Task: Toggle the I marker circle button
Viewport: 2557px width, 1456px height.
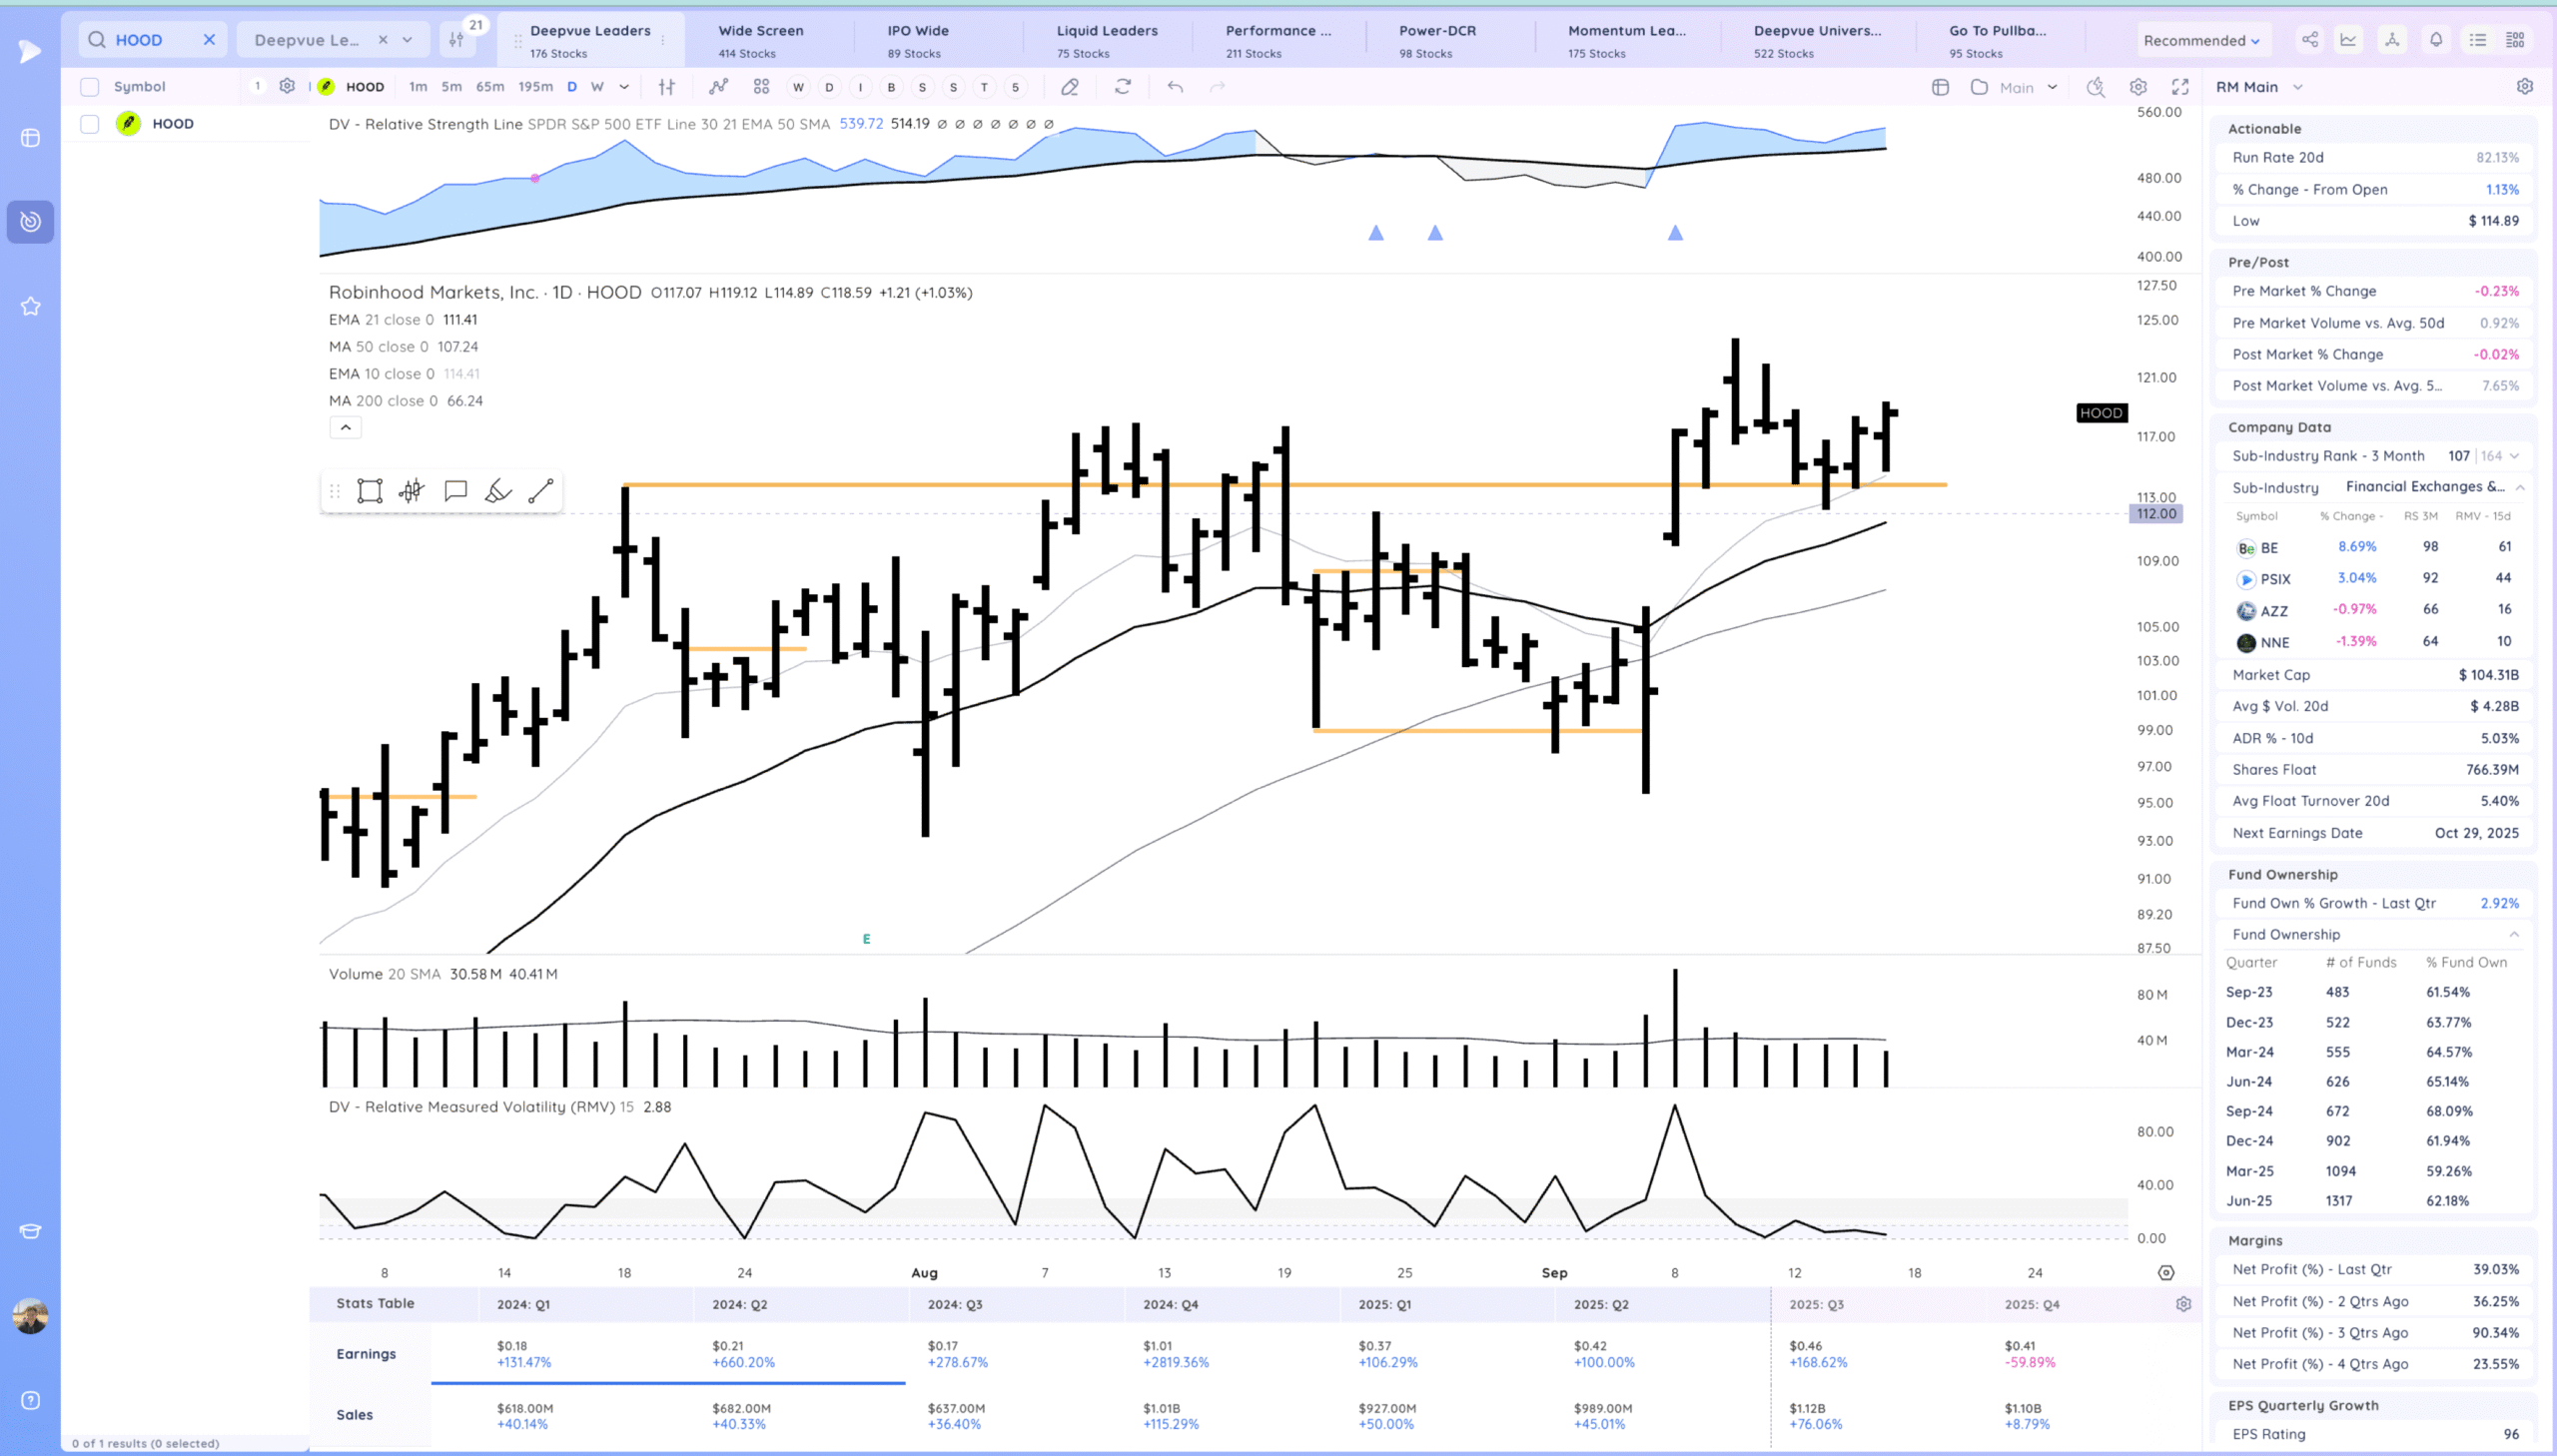Action: click(x=860, y=87)
